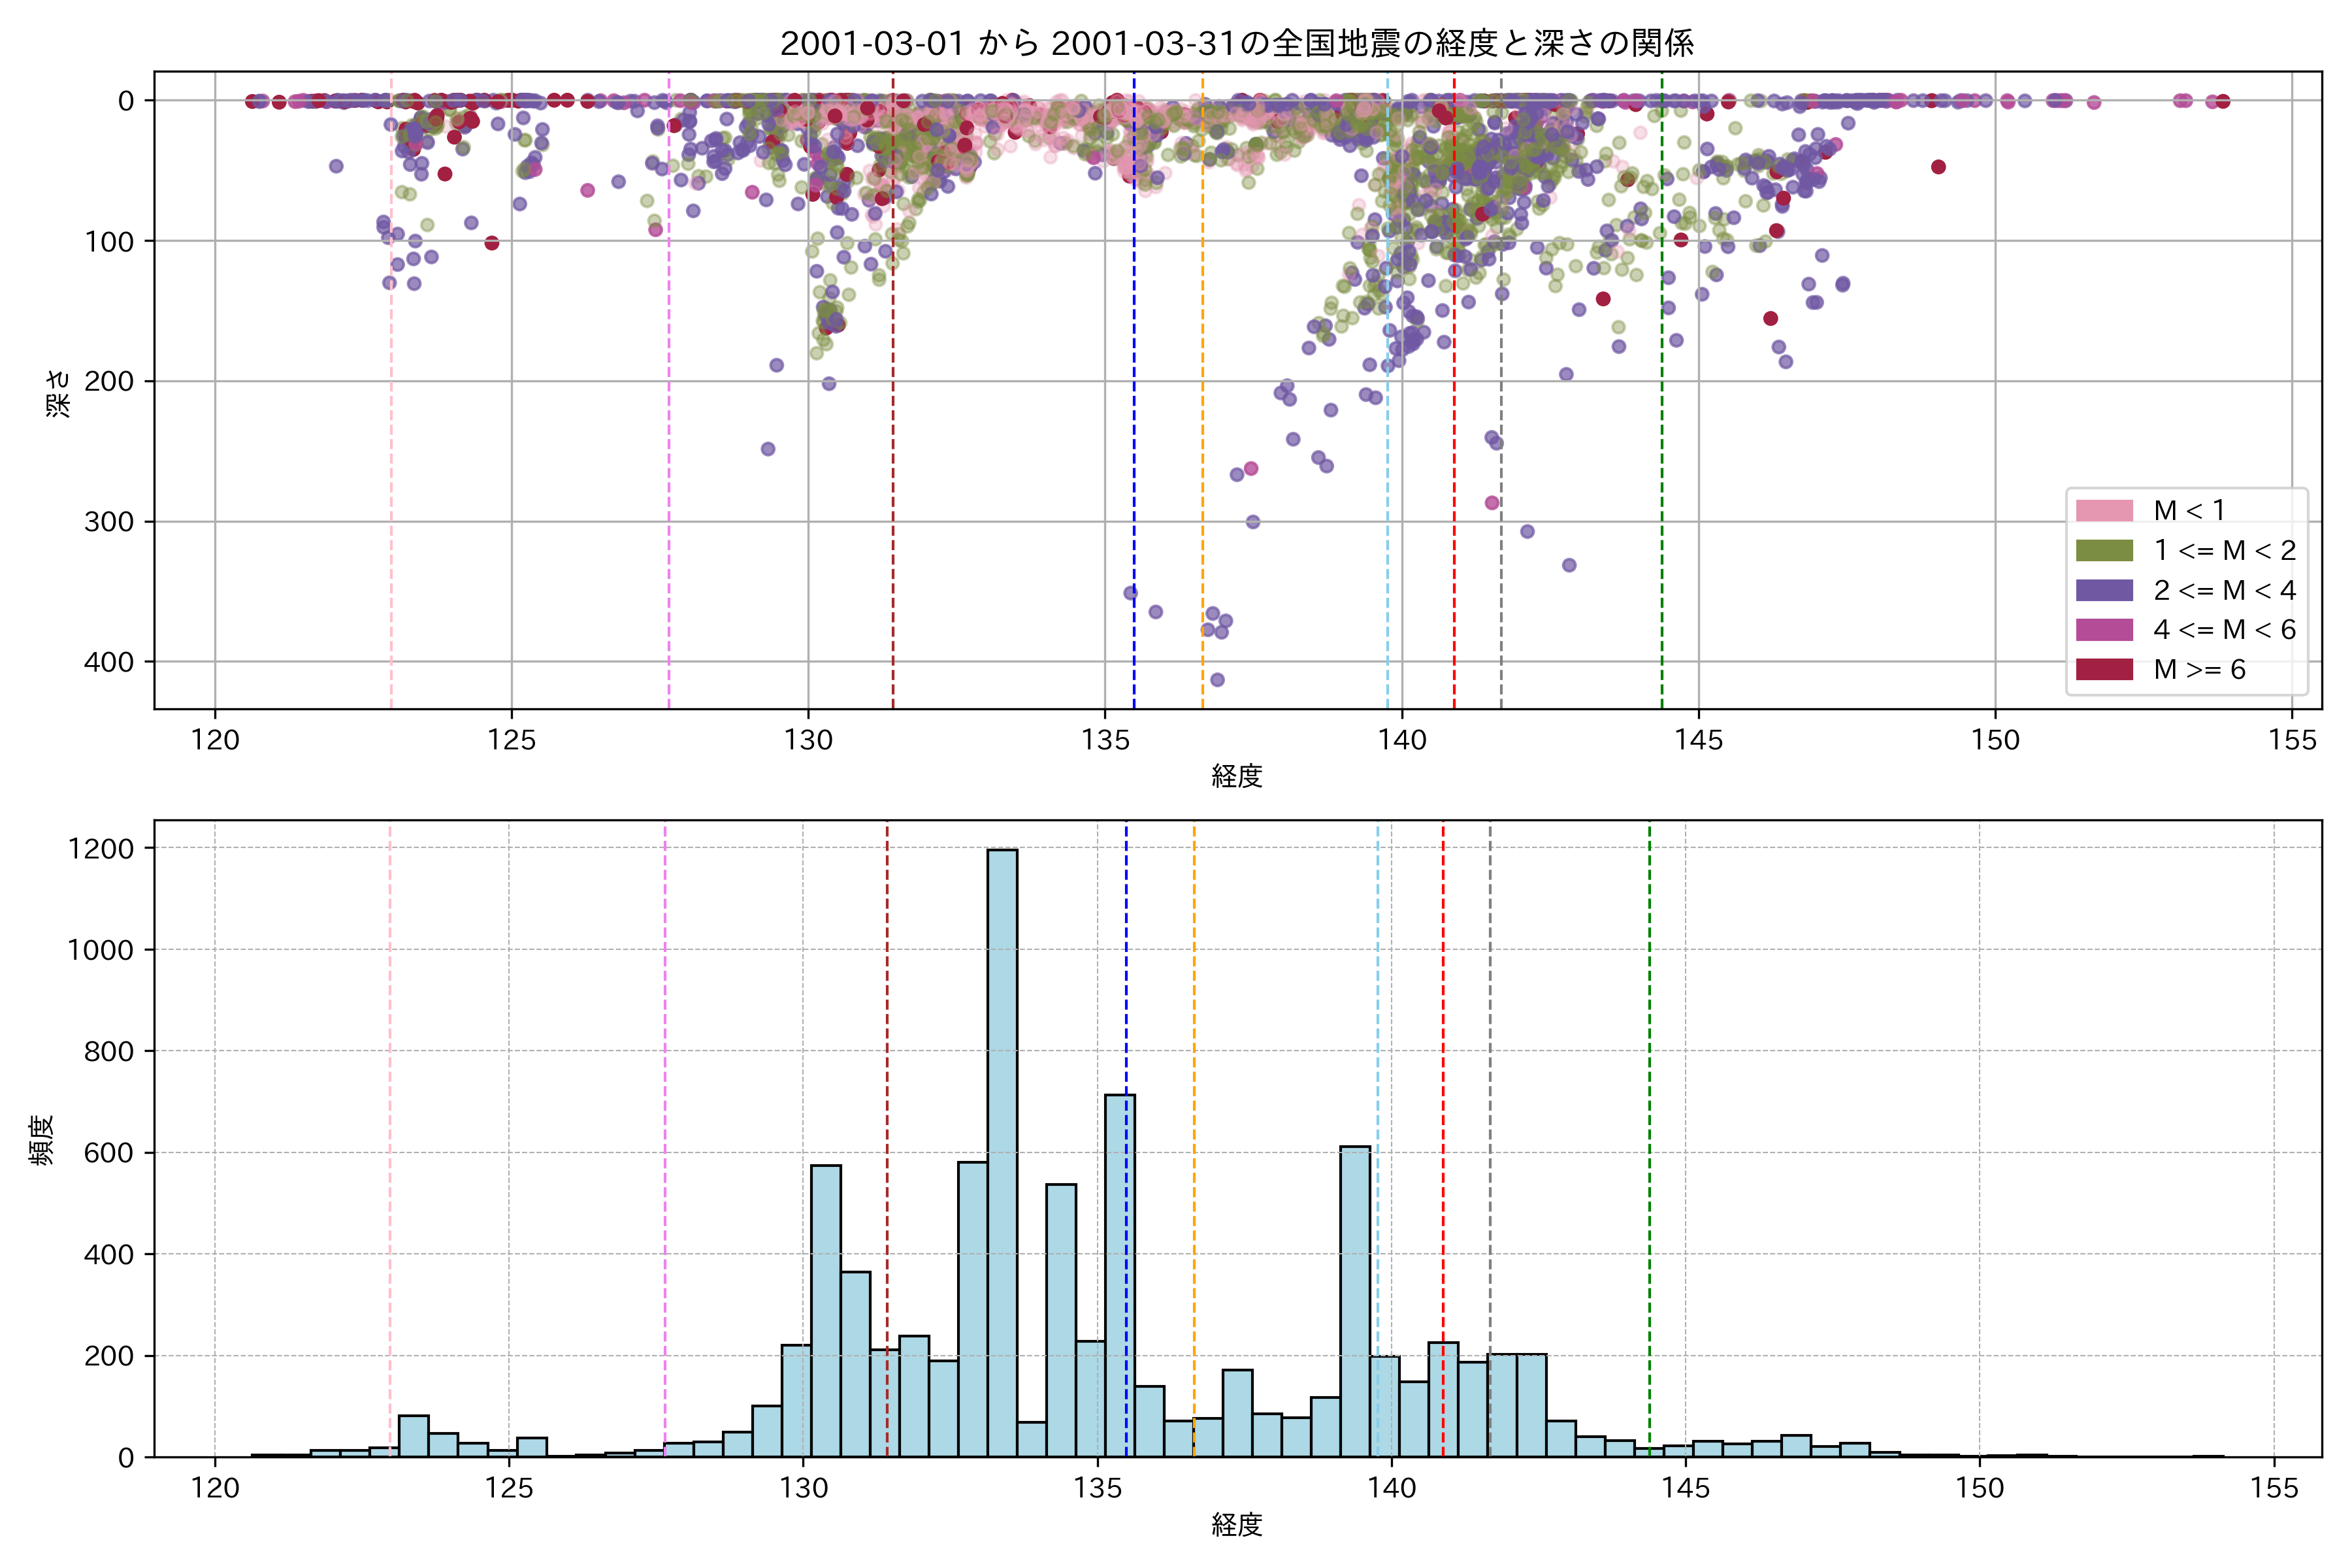Screen dimensions: 2352x1568
Task: Click the deepest purple point below depth 400
Action: [x=1217, y=680]
